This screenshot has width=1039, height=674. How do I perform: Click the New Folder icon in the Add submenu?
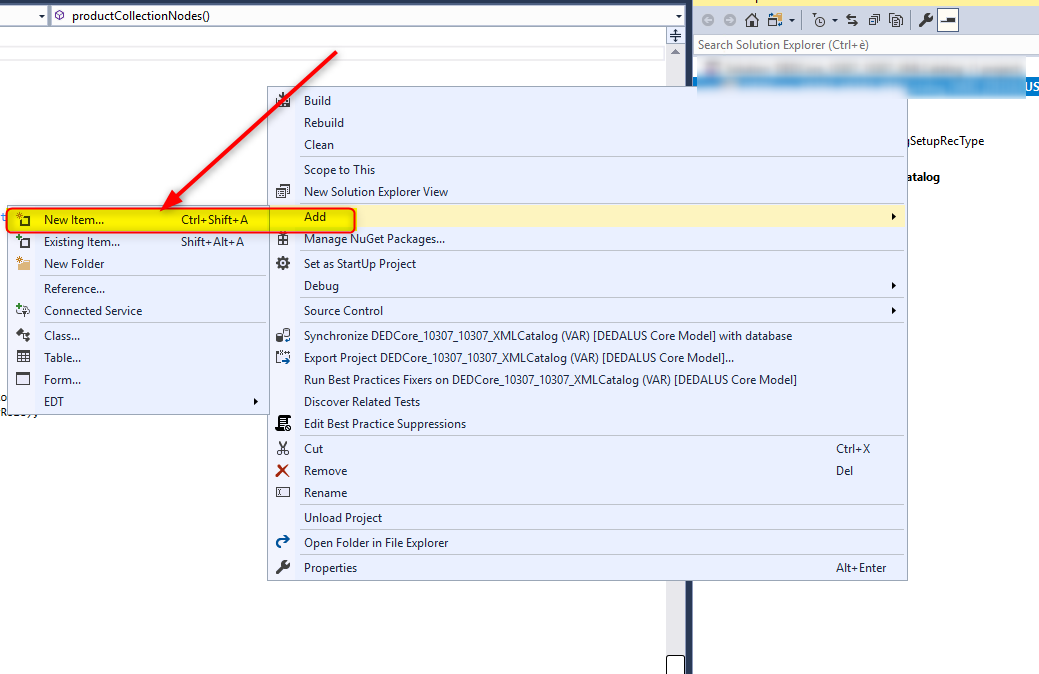point(26,263)
